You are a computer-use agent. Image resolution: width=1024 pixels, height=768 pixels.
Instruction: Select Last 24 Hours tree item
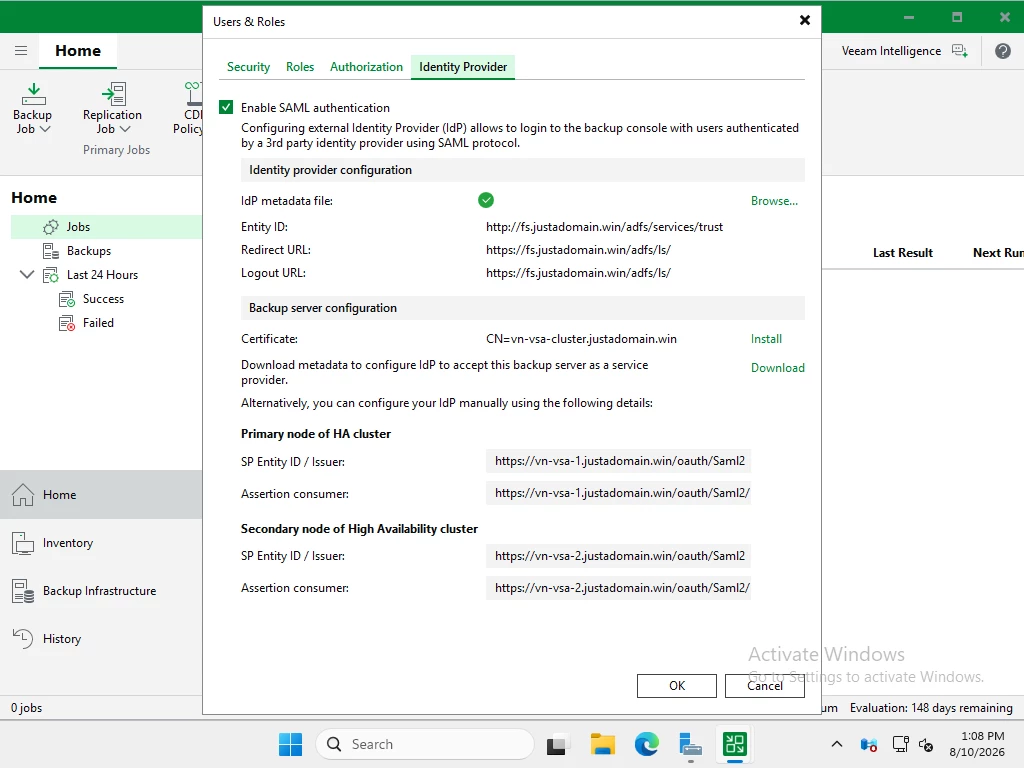pyautogui.click(x=103, y=275)
